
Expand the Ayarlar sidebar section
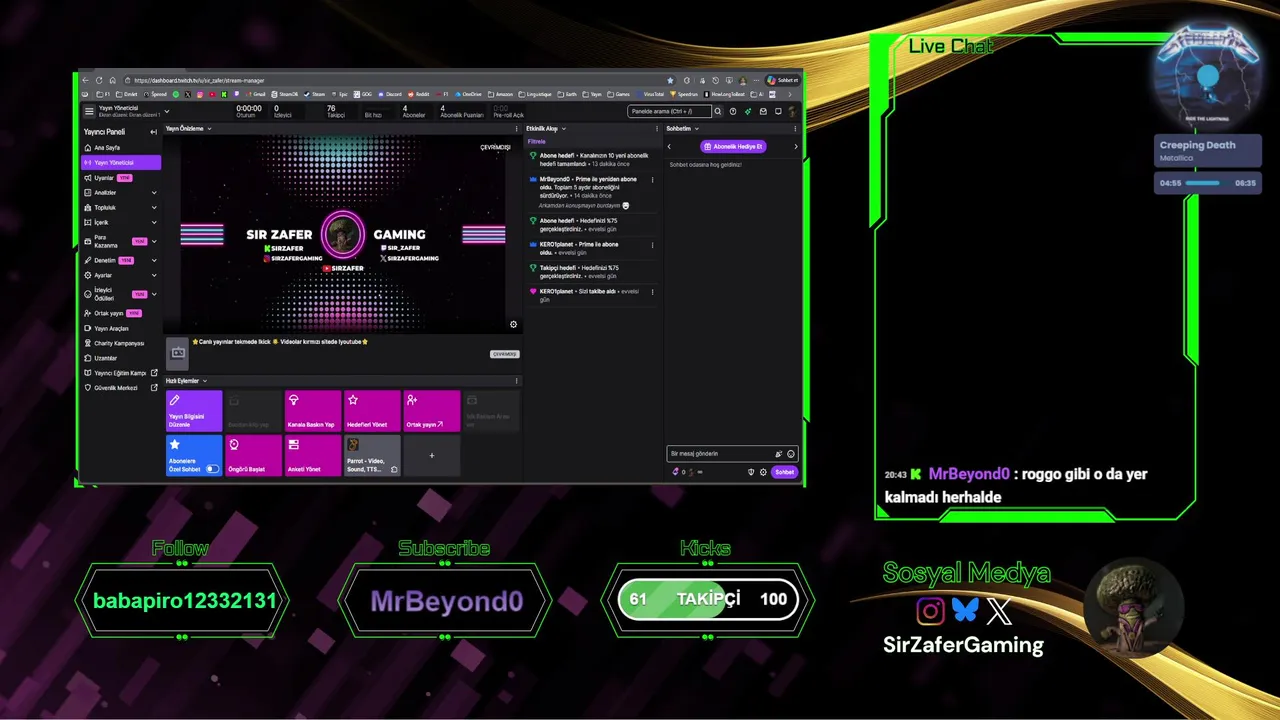tap(154, 275)
